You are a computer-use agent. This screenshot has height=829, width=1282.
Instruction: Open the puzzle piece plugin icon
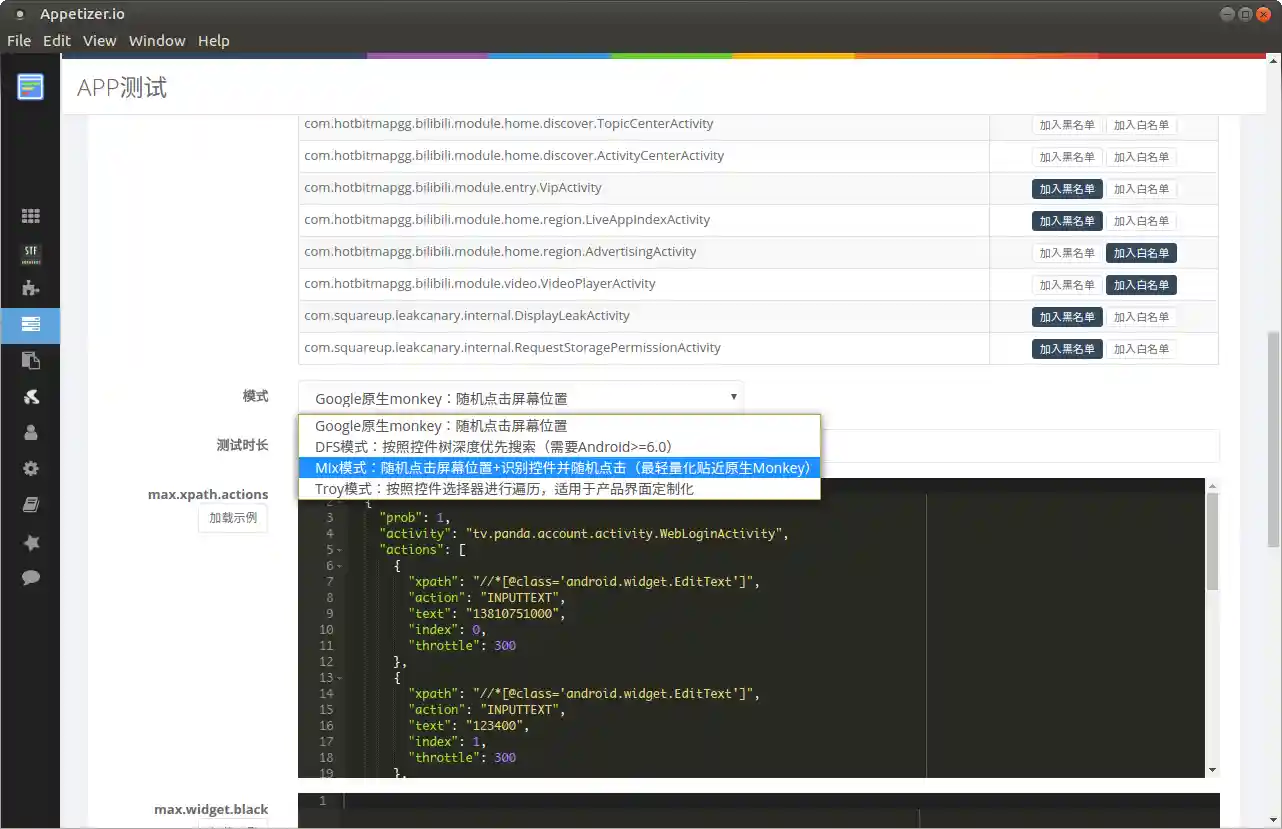(x=30, y=289)
